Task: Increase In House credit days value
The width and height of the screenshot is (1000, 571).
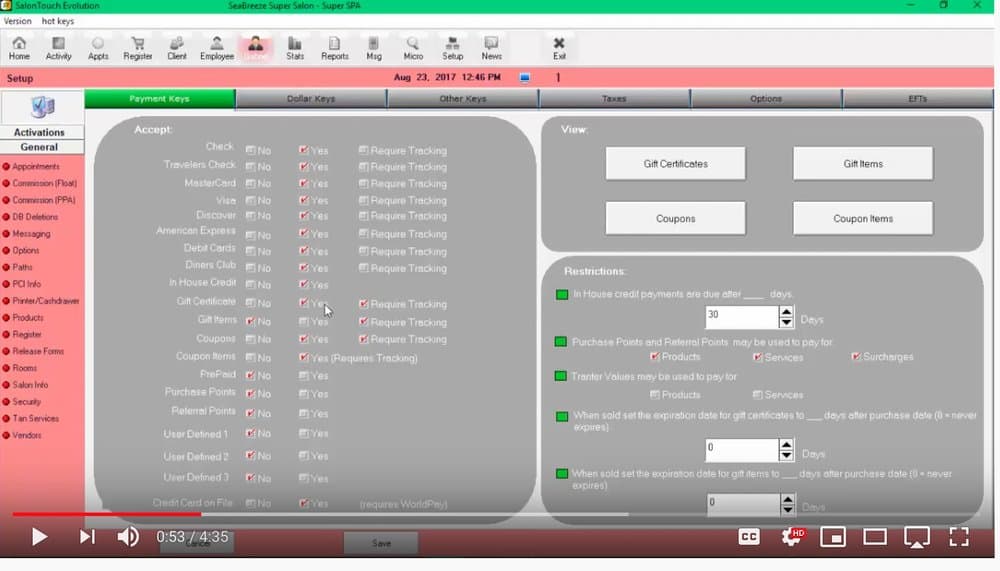Action: 786,311
